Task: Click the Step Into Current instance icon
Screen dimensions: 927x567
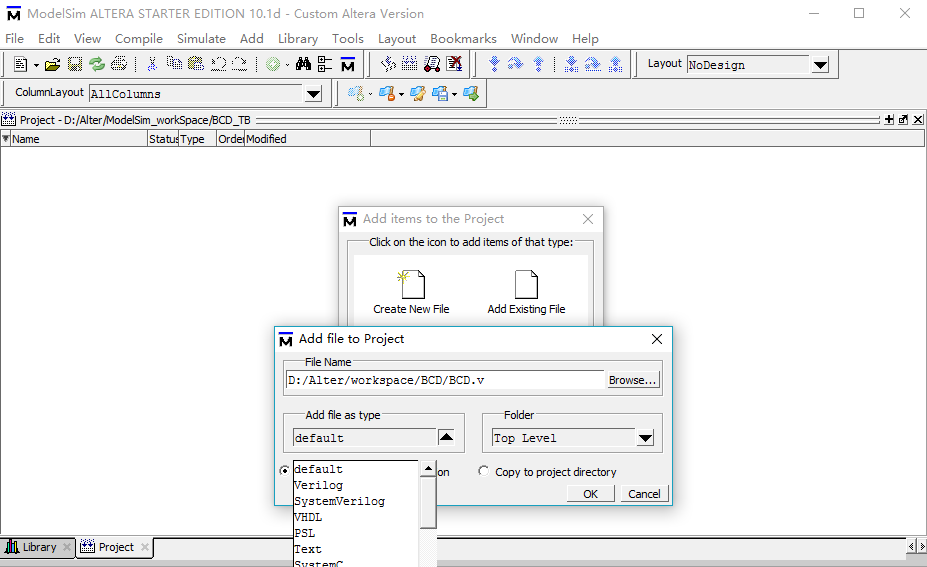Action: (571, 64)
